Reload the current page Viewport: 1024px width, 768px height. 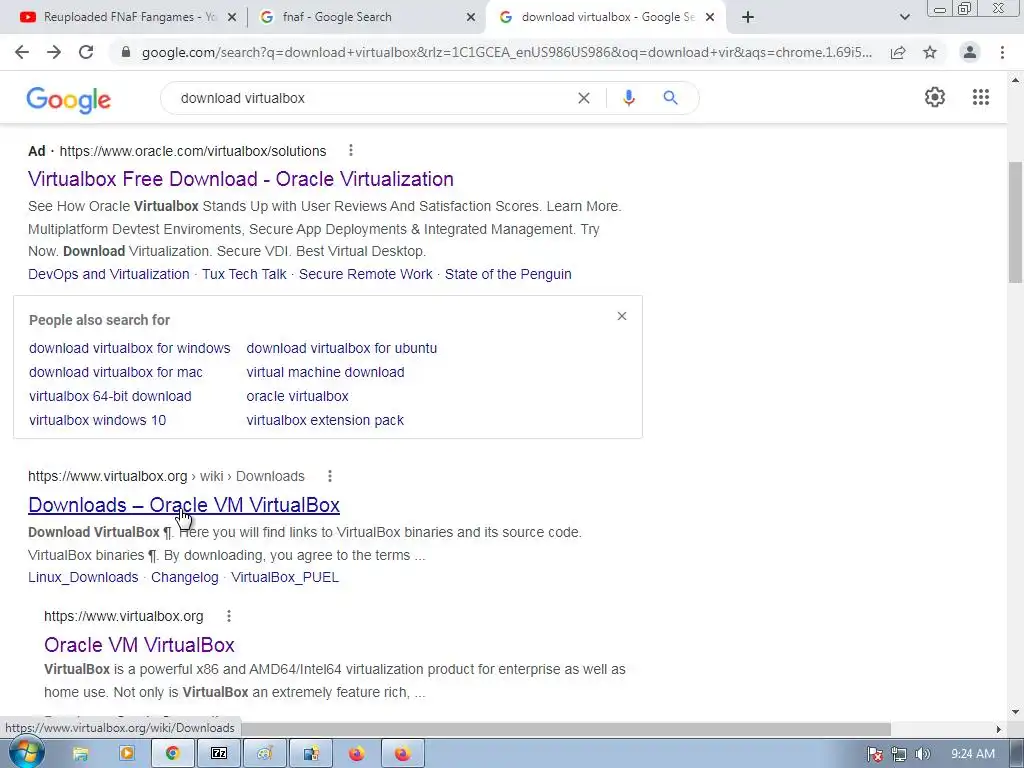click(x=86, y=52)
